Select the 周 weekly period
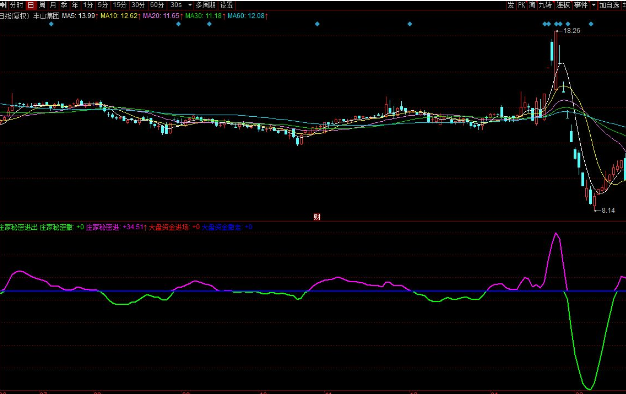Image resolution: width=626 pixels, height=394 pixels. pos(42,5)
